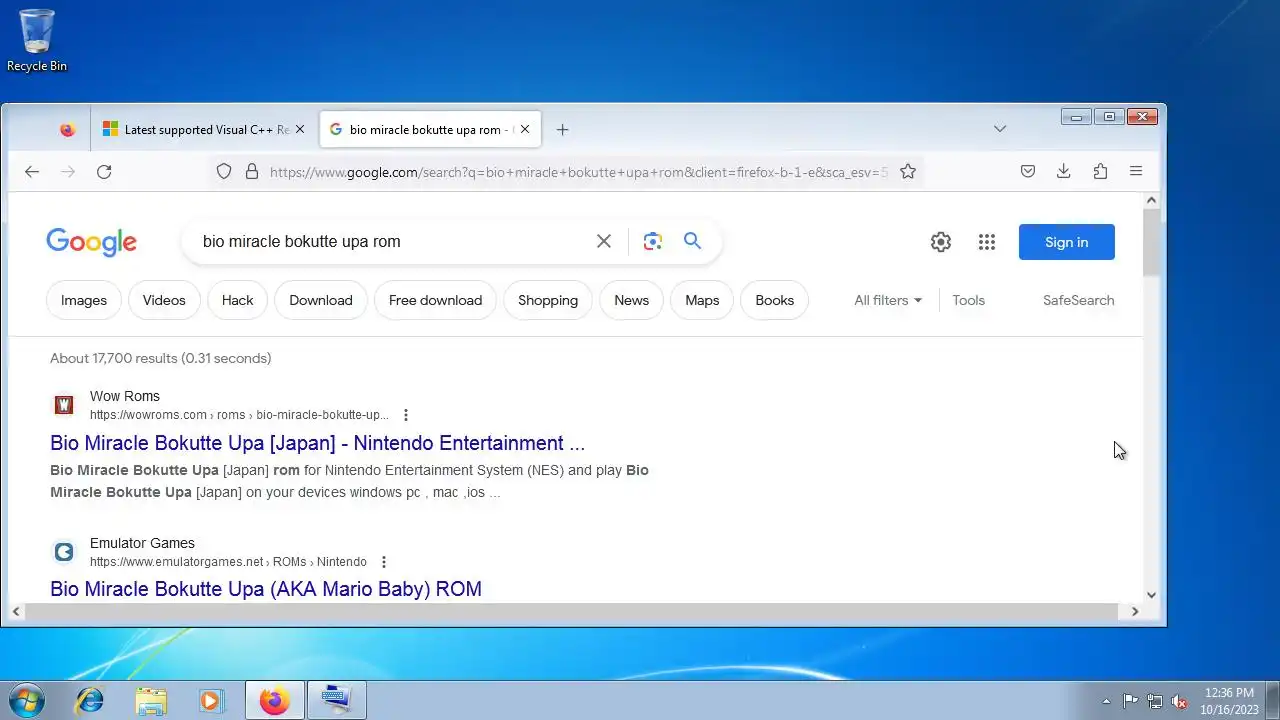Open the tracking protection shield icon
The width and height of the screenshot is (1280, 720).
point(224,172)
